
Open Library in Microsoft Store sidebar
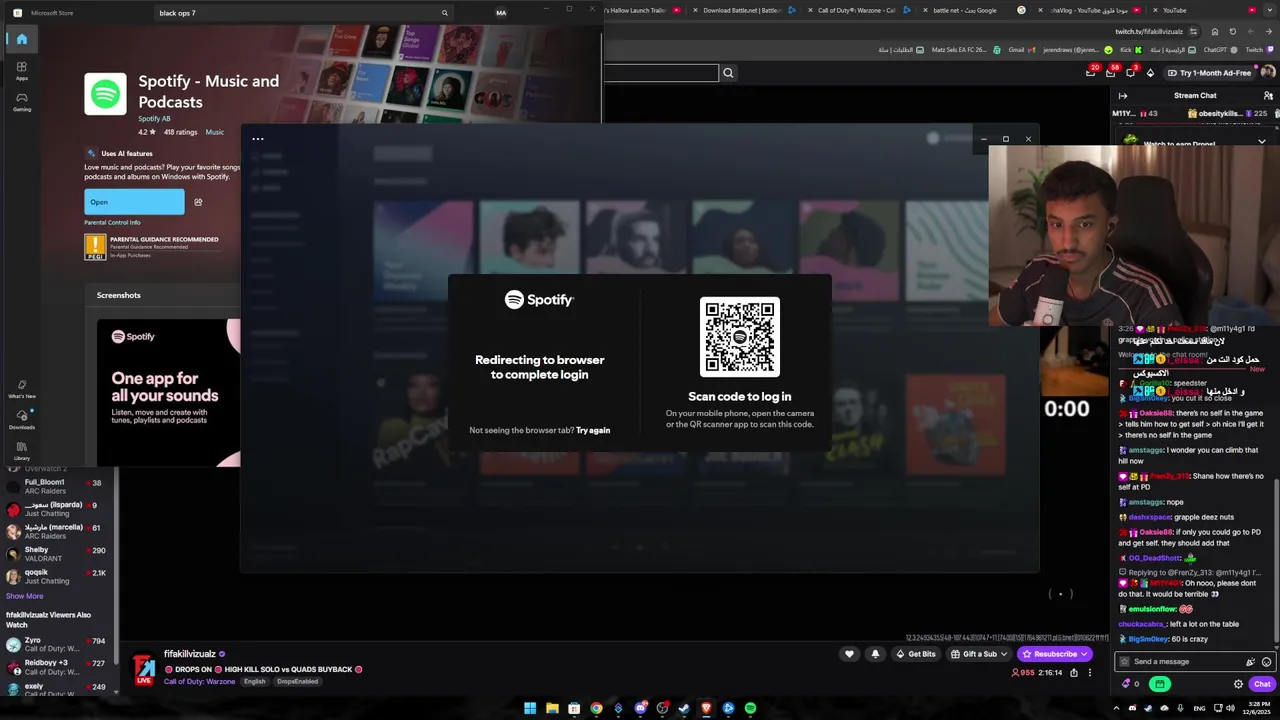21,451
